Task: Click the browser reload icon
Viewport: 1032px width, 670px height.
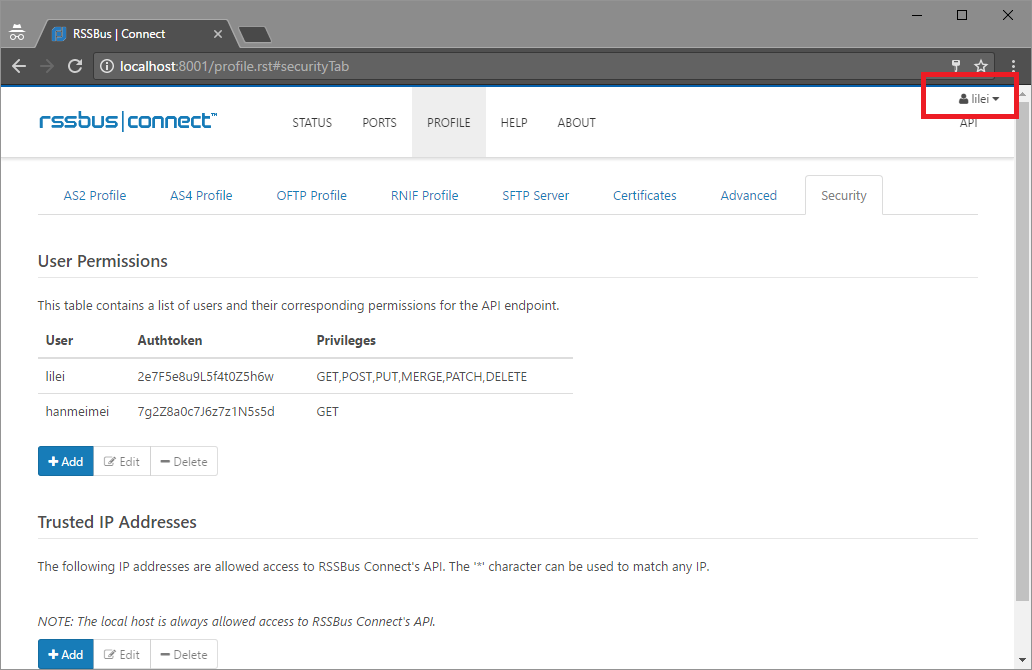Action: [74, 66]
